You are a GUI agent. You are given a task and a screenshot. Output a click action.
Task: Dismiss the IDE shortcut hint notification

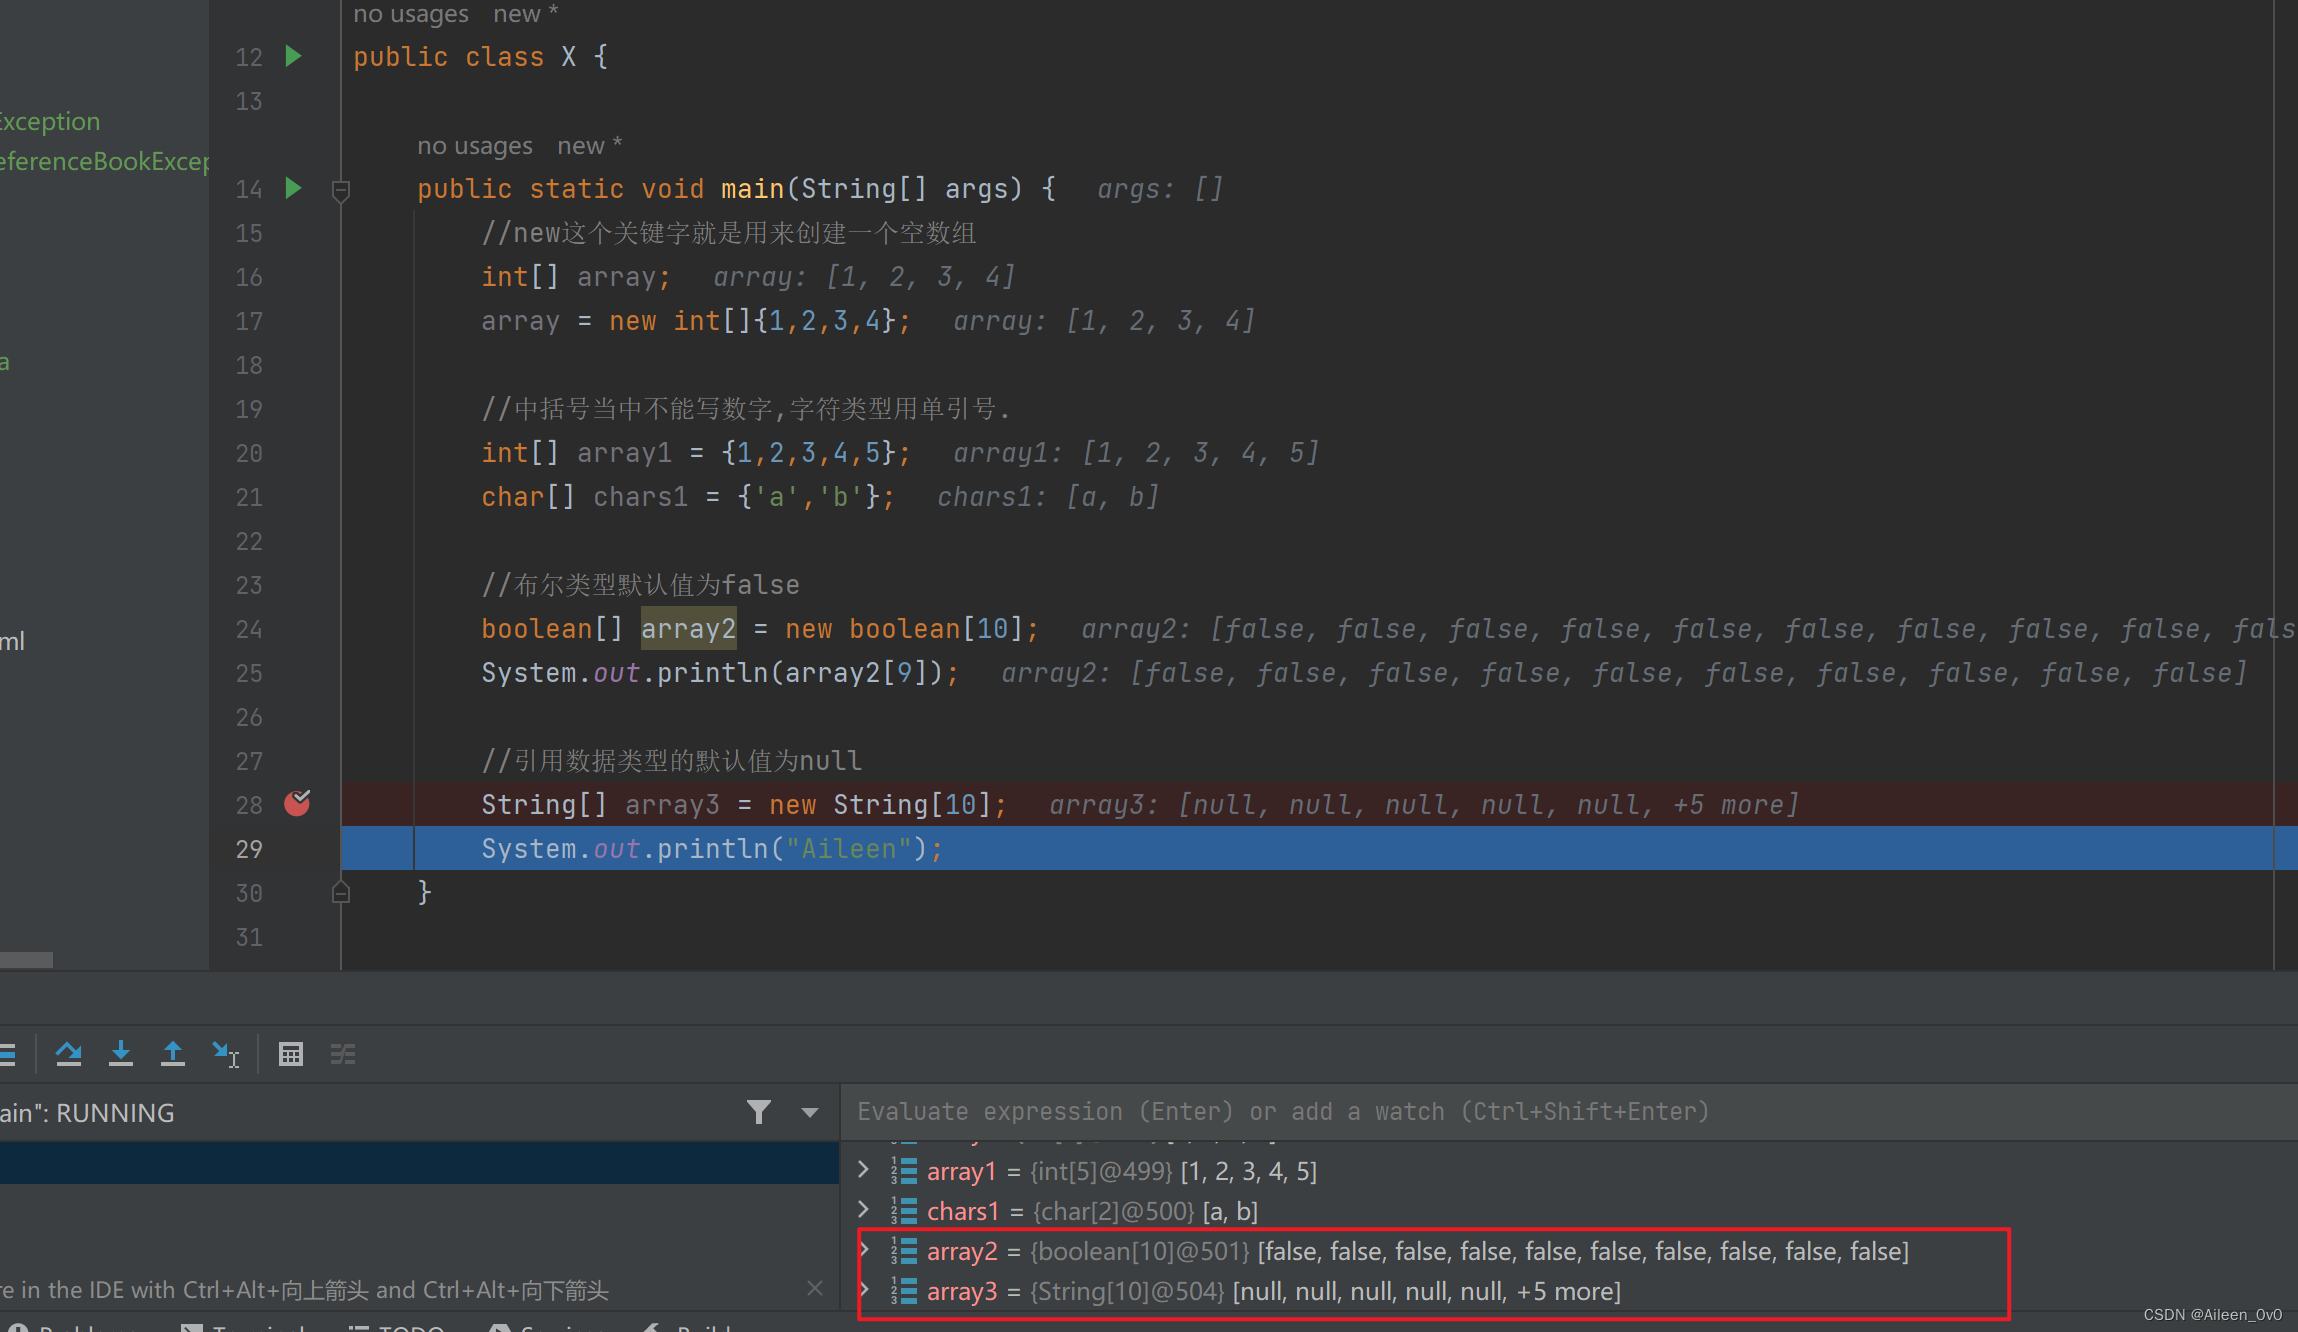pyautogui.click(x=815, y=1289)
